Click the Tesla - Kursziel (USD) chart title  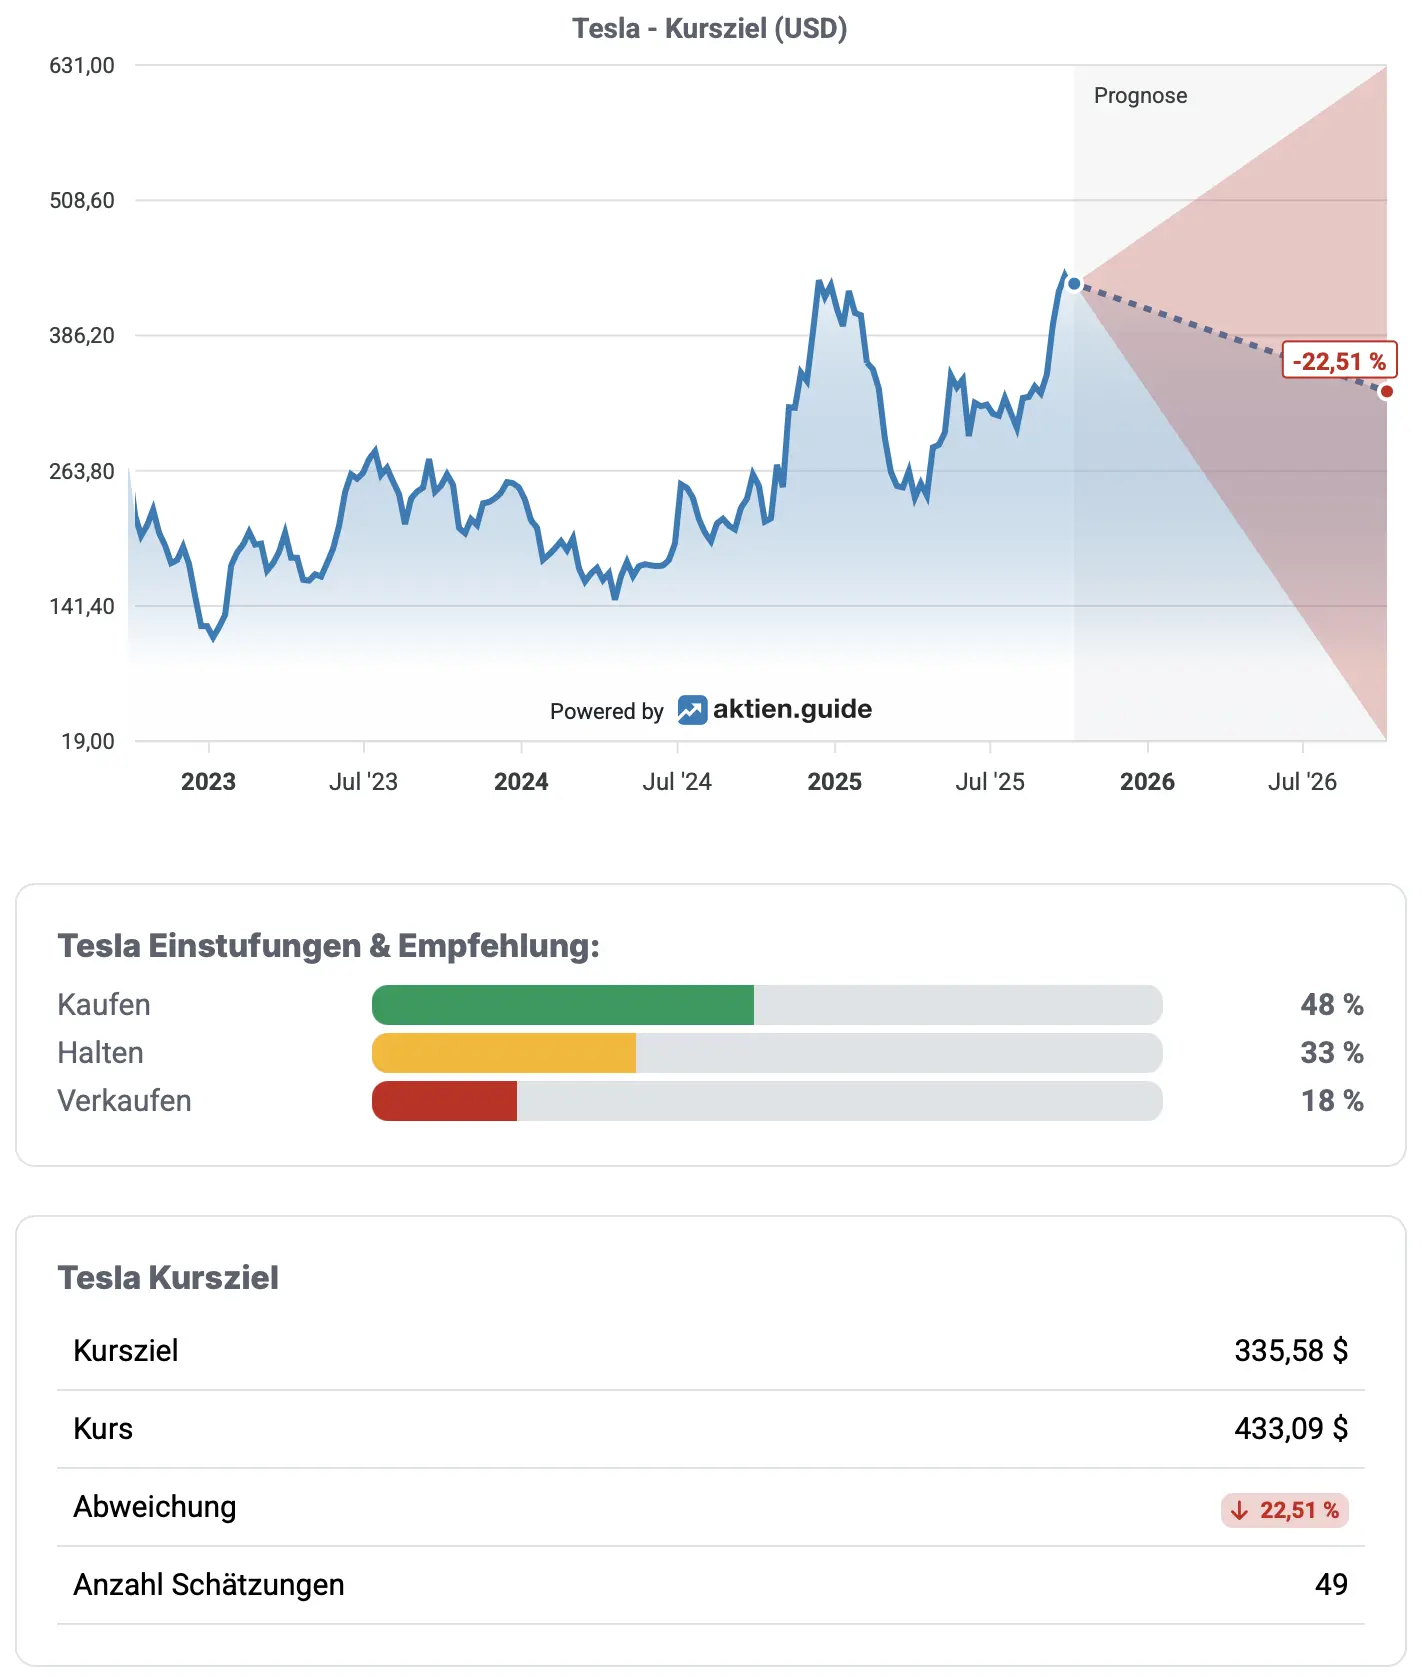pos(710,28)
